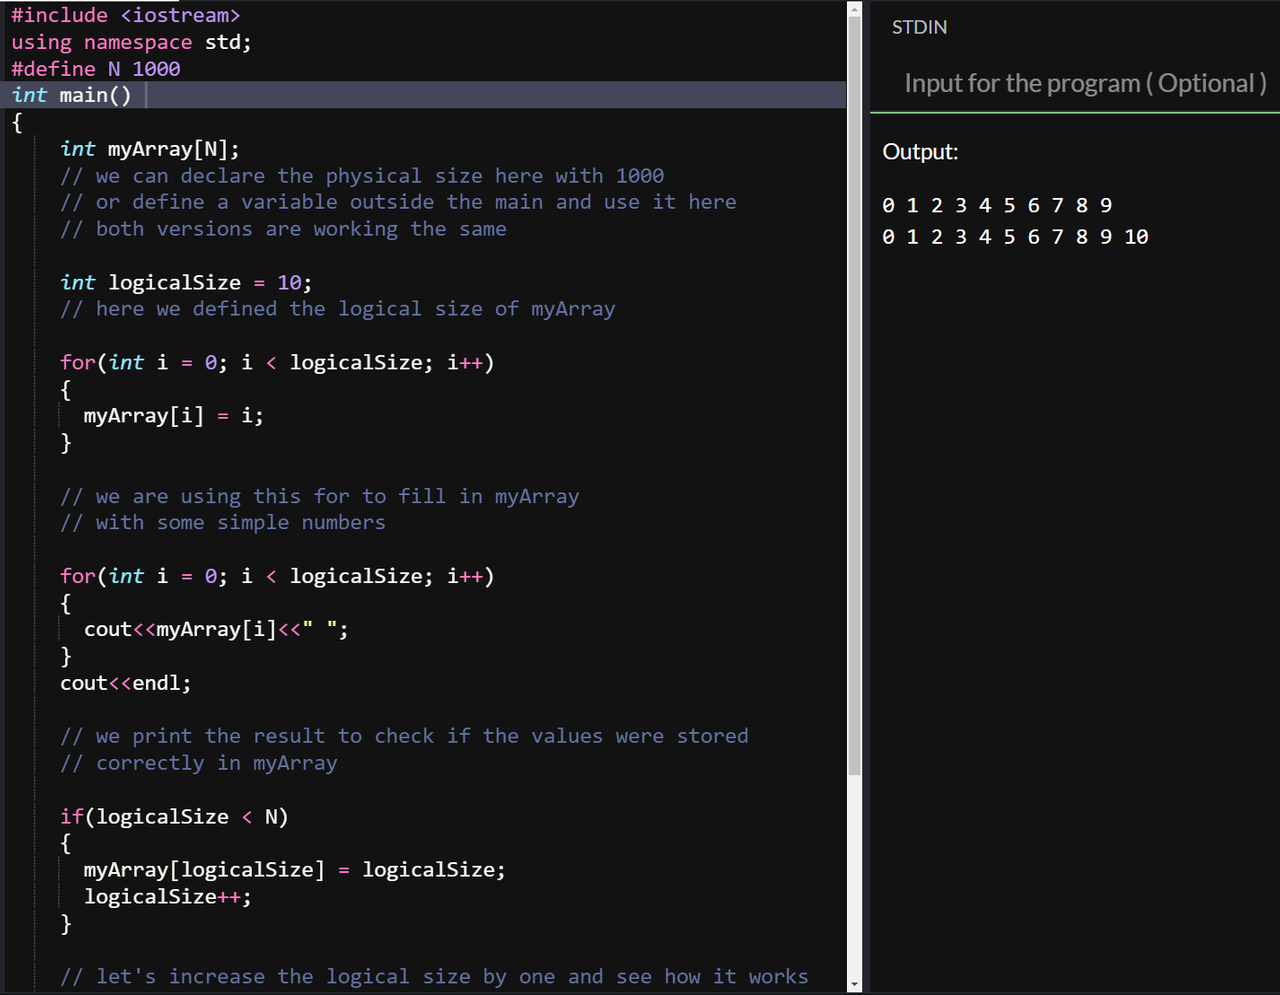The width and height of the screenshot is (1280, 995).
Task: Click comment 'both versions are working the same'
Action: (x=283, y=229)
